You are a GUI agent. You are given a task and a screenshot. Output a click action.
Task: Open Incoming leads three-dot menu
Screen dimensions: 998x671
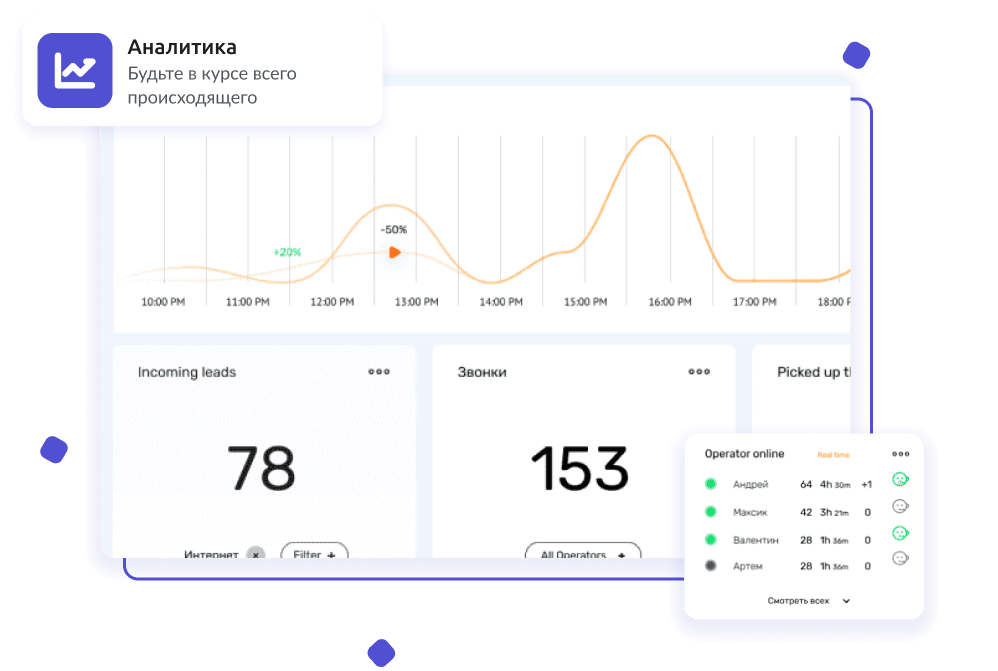click(379, 371)
